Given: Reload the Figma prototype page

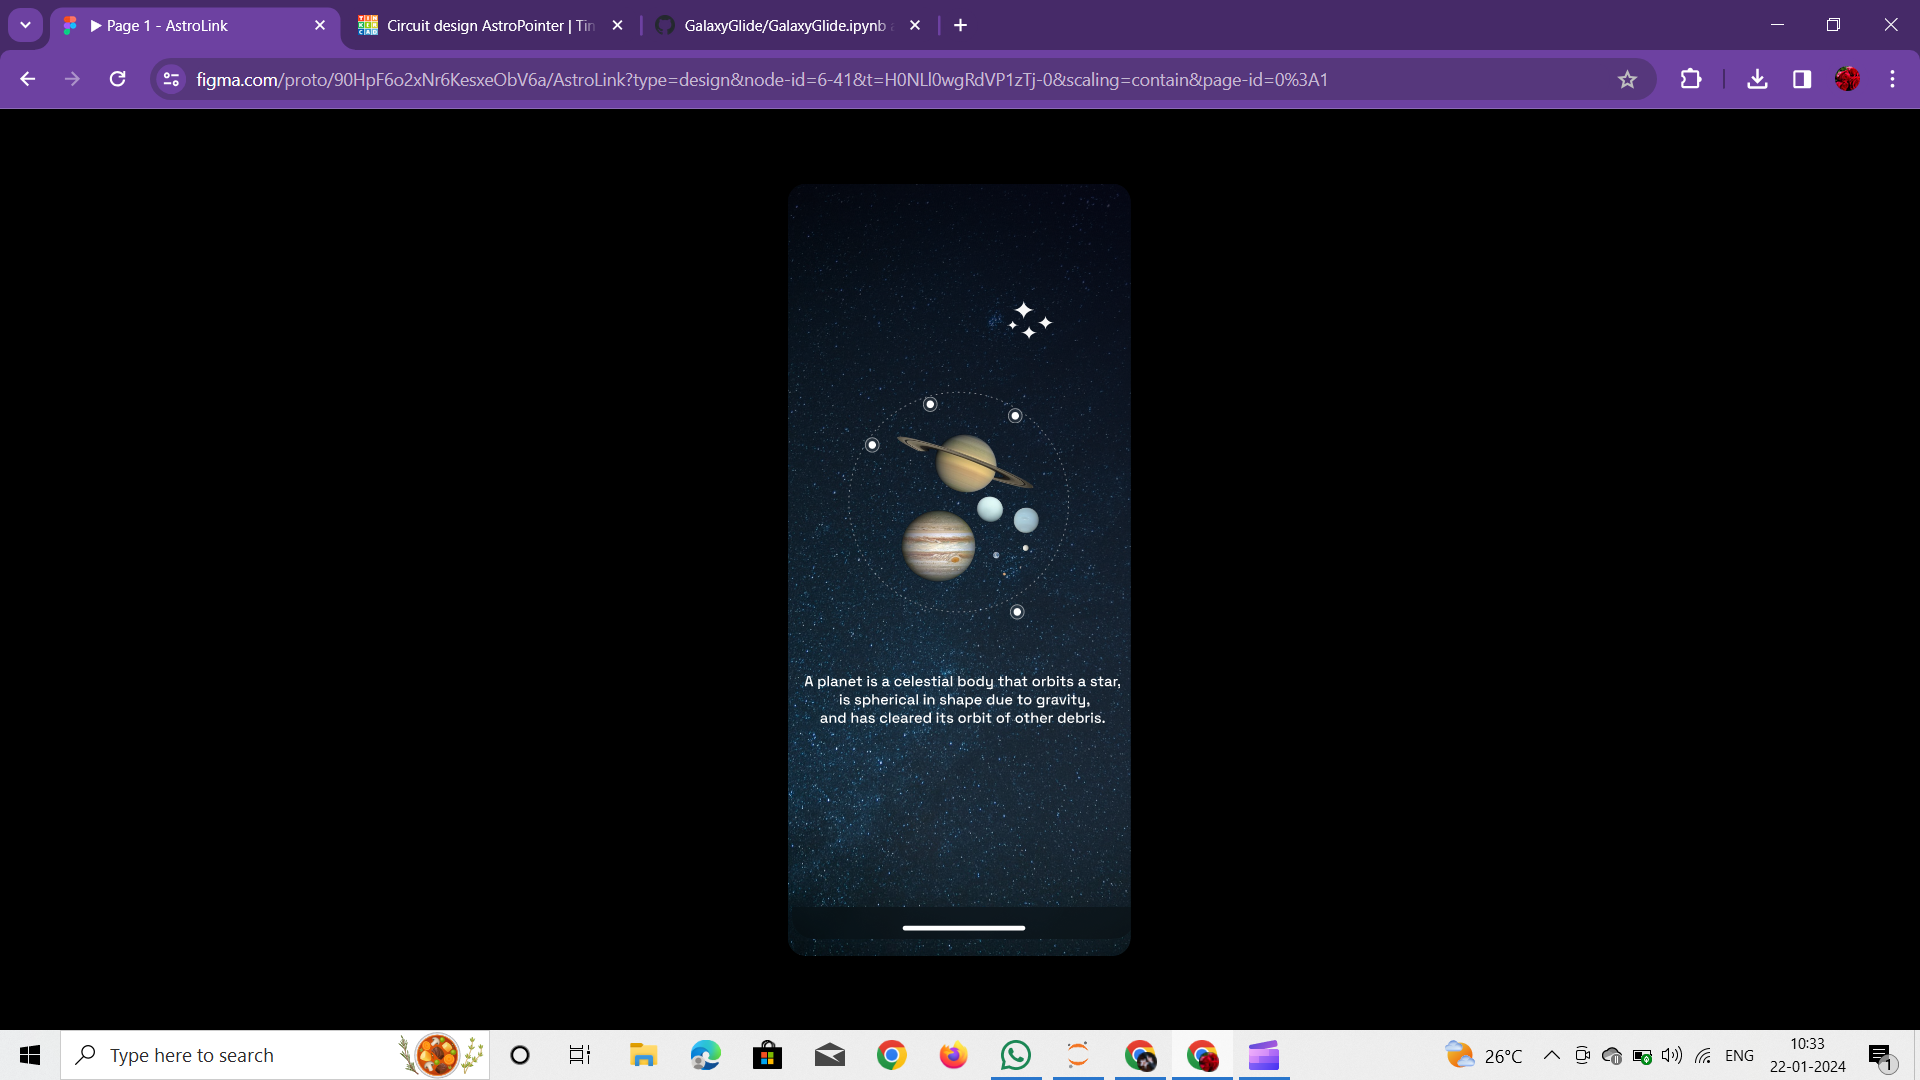Looking at the screenshot, I should pos(117,80).
